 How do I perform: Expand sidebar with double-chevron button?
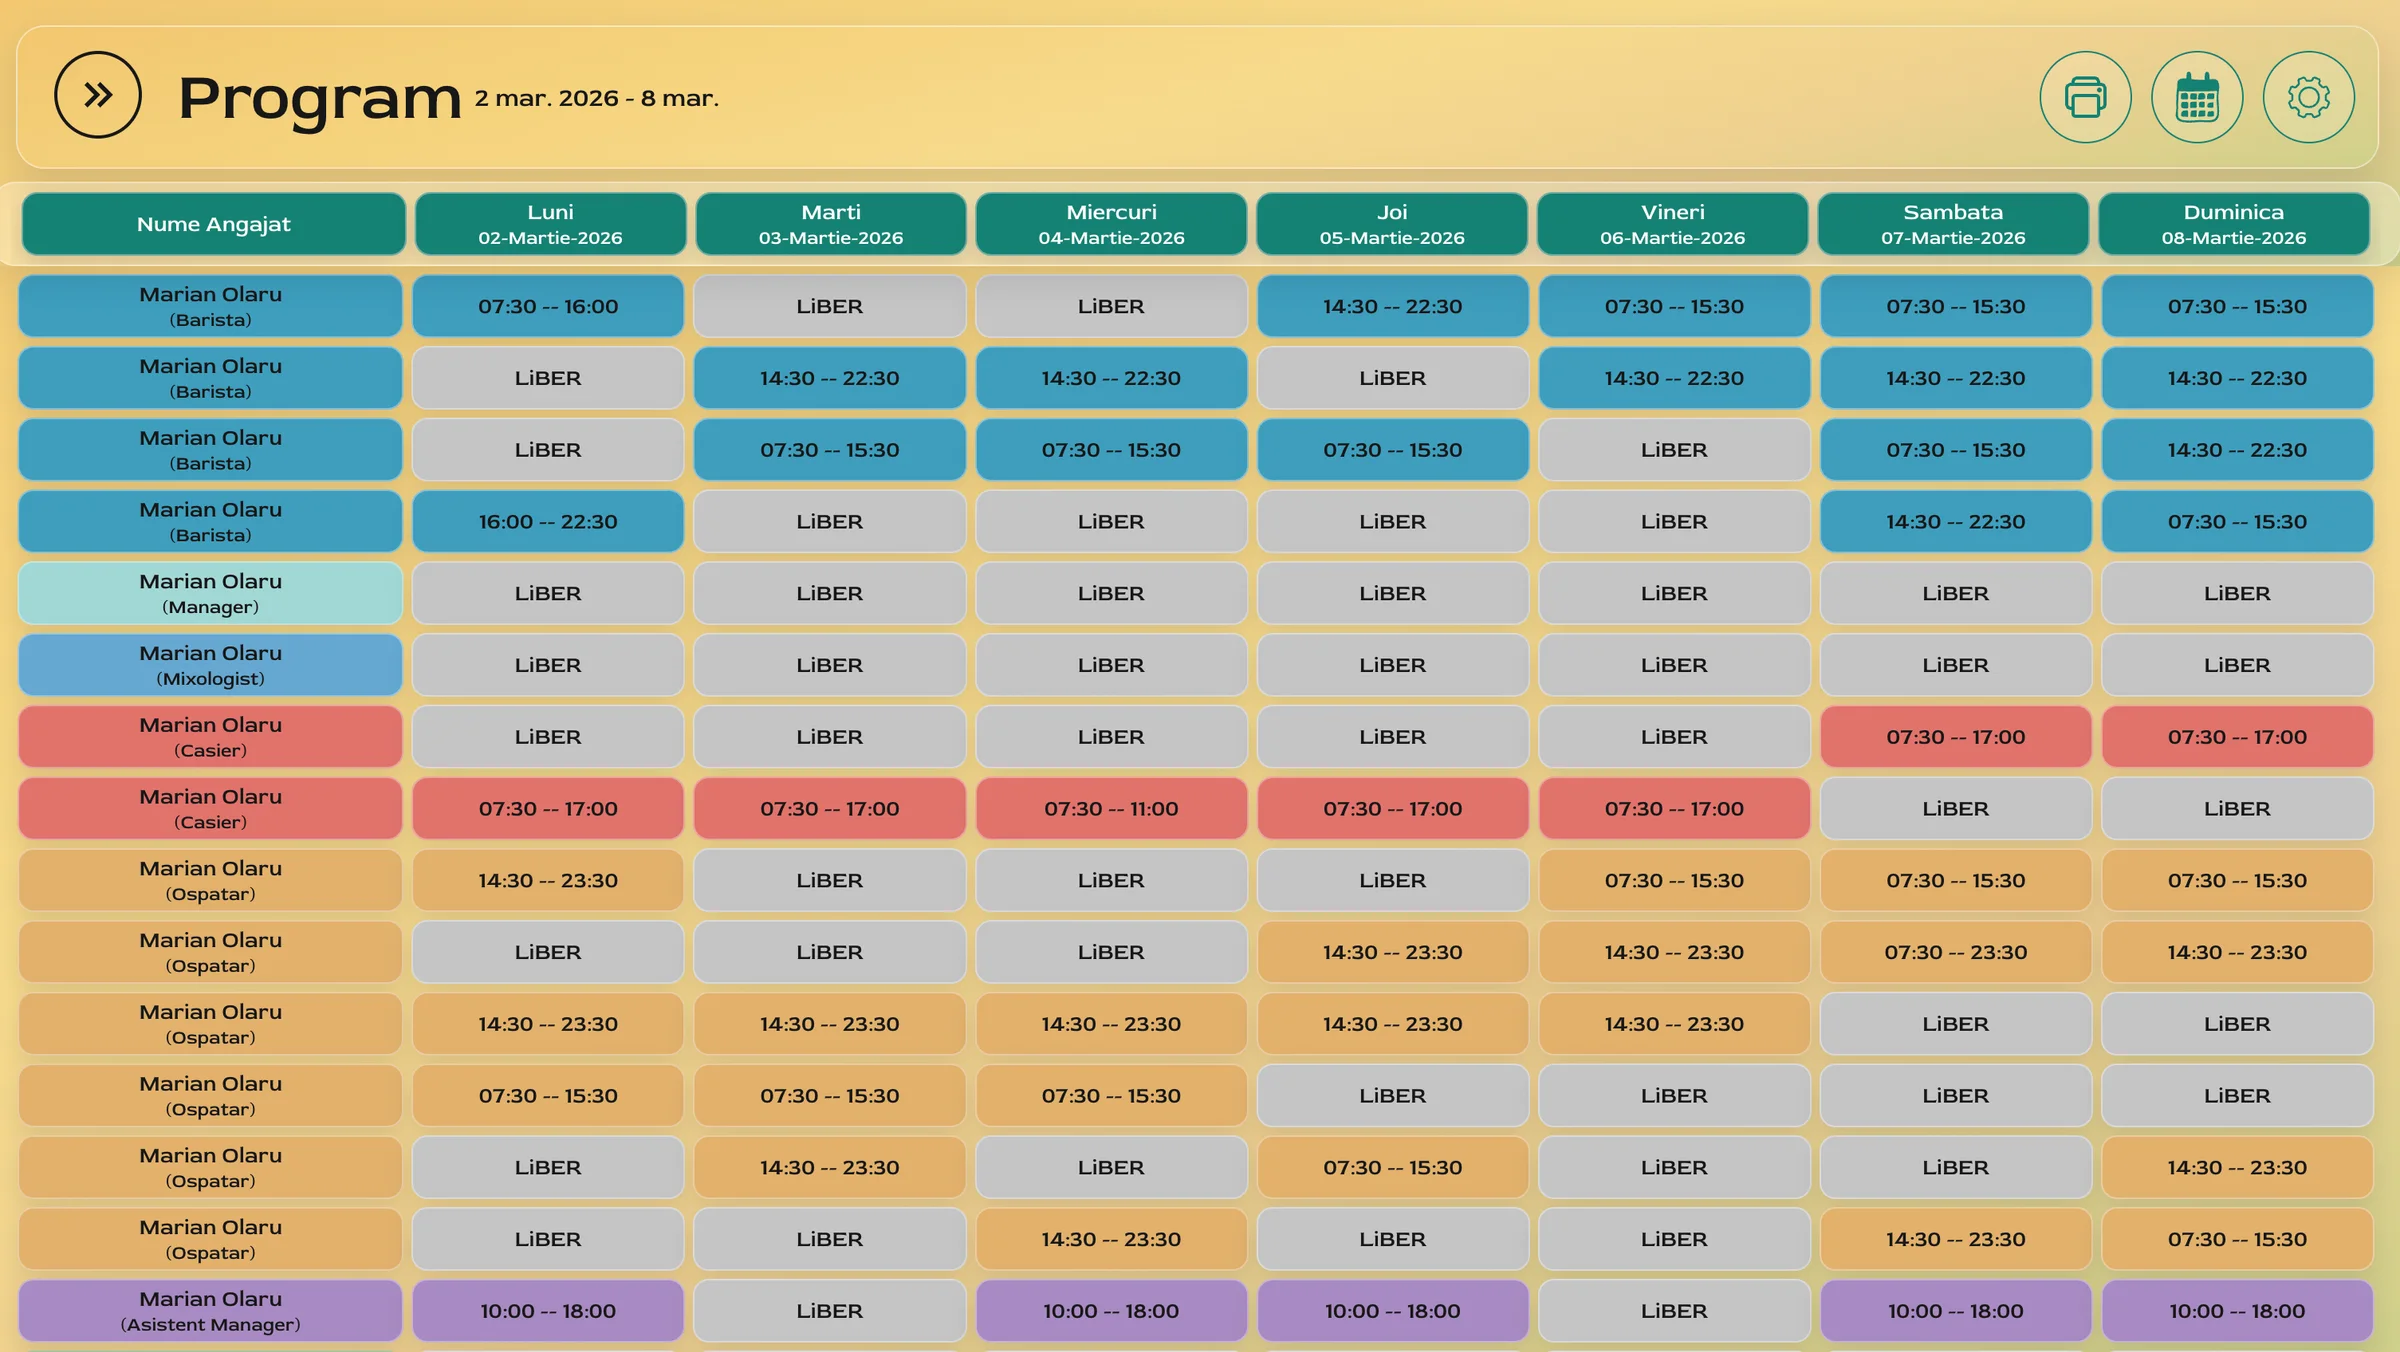click(x=97, y=95)
